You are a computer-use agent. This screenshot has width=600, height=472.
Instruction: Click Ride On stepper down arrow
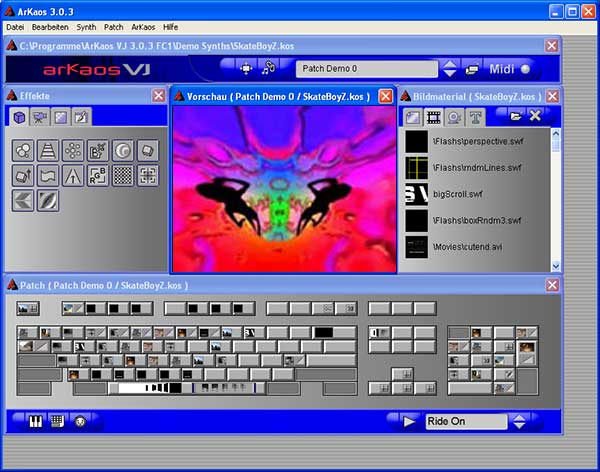point(519,426)
